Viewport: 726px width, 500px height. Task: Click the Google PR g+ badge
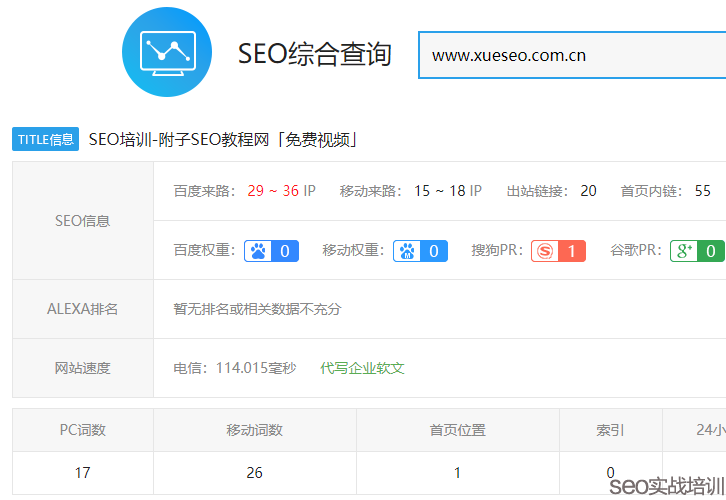point(696,250)
